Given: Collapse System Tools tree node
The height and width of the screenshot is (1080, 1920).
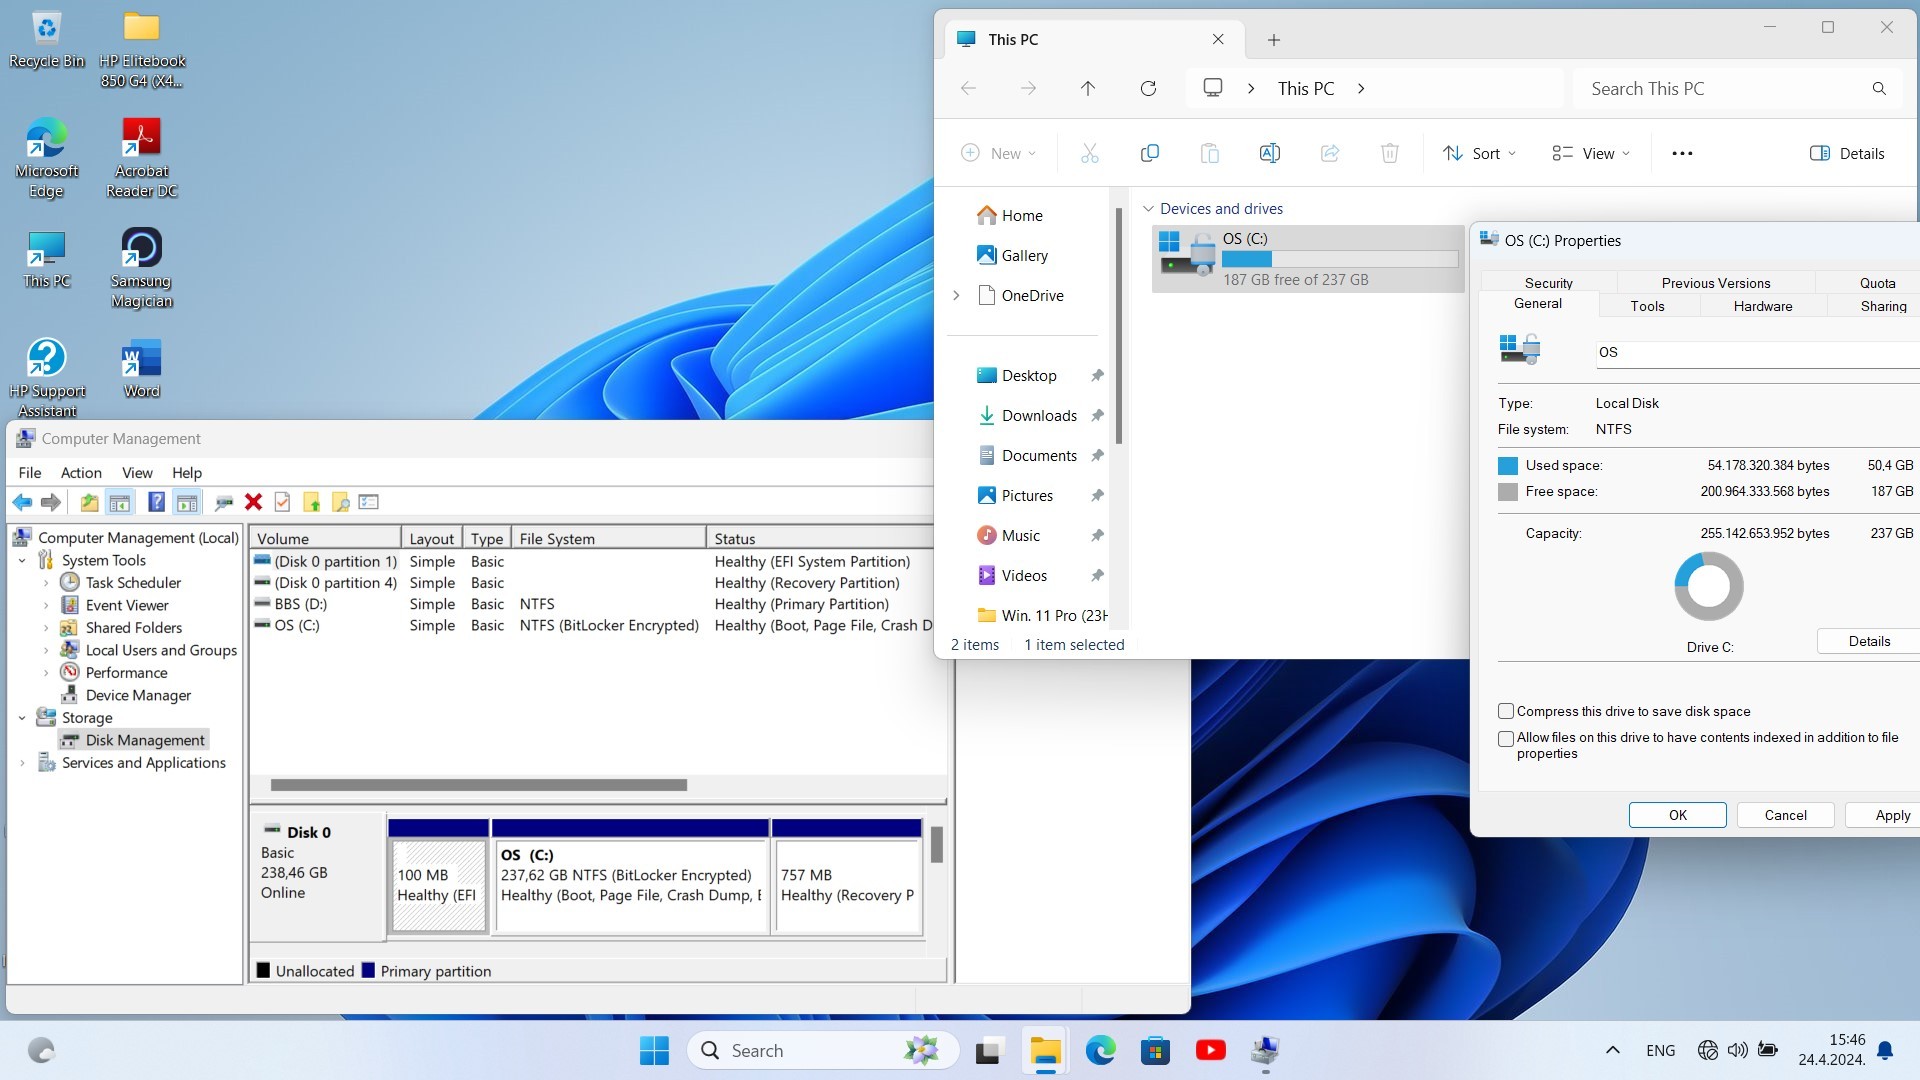Looking at the screenshot, I should (22, 560).
